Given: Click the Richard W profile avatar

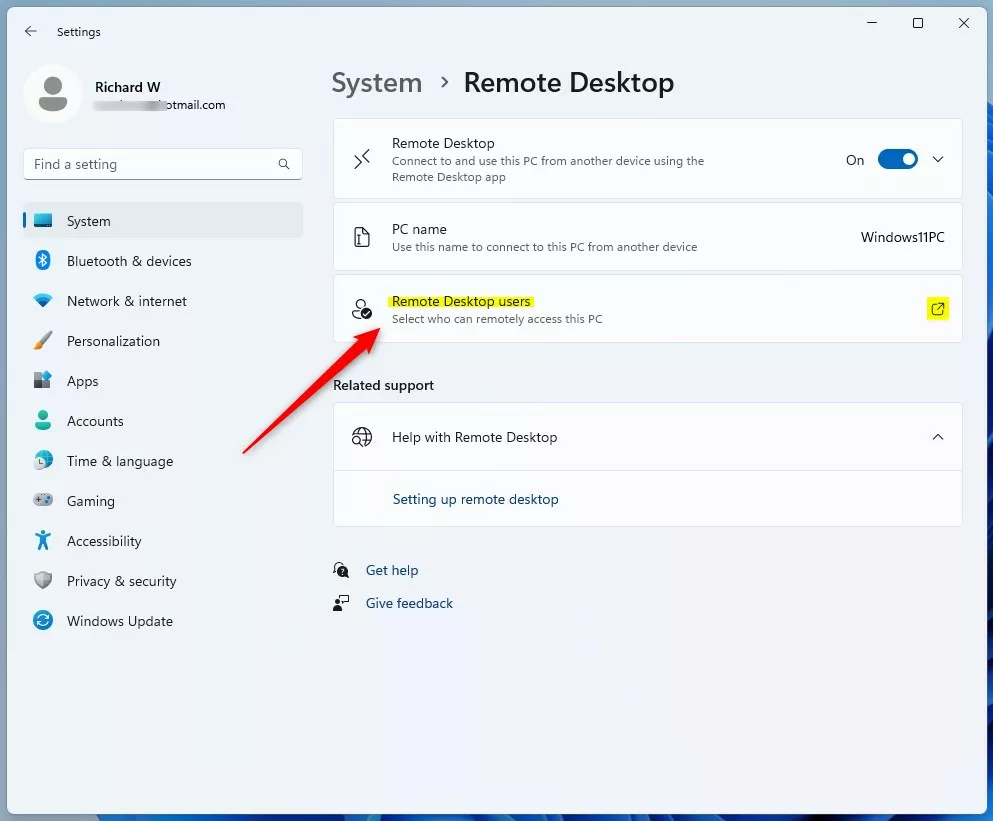Looking at the screenshot, I should pyautogui.click(x=53, y=94).
